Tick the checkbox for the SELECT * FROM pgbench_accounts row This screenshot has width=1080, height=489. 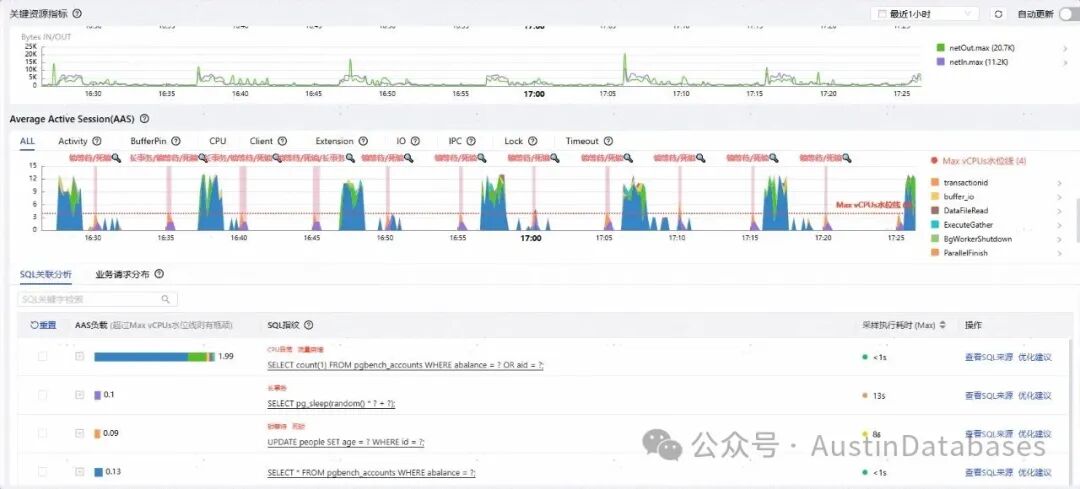coord(43,472)
